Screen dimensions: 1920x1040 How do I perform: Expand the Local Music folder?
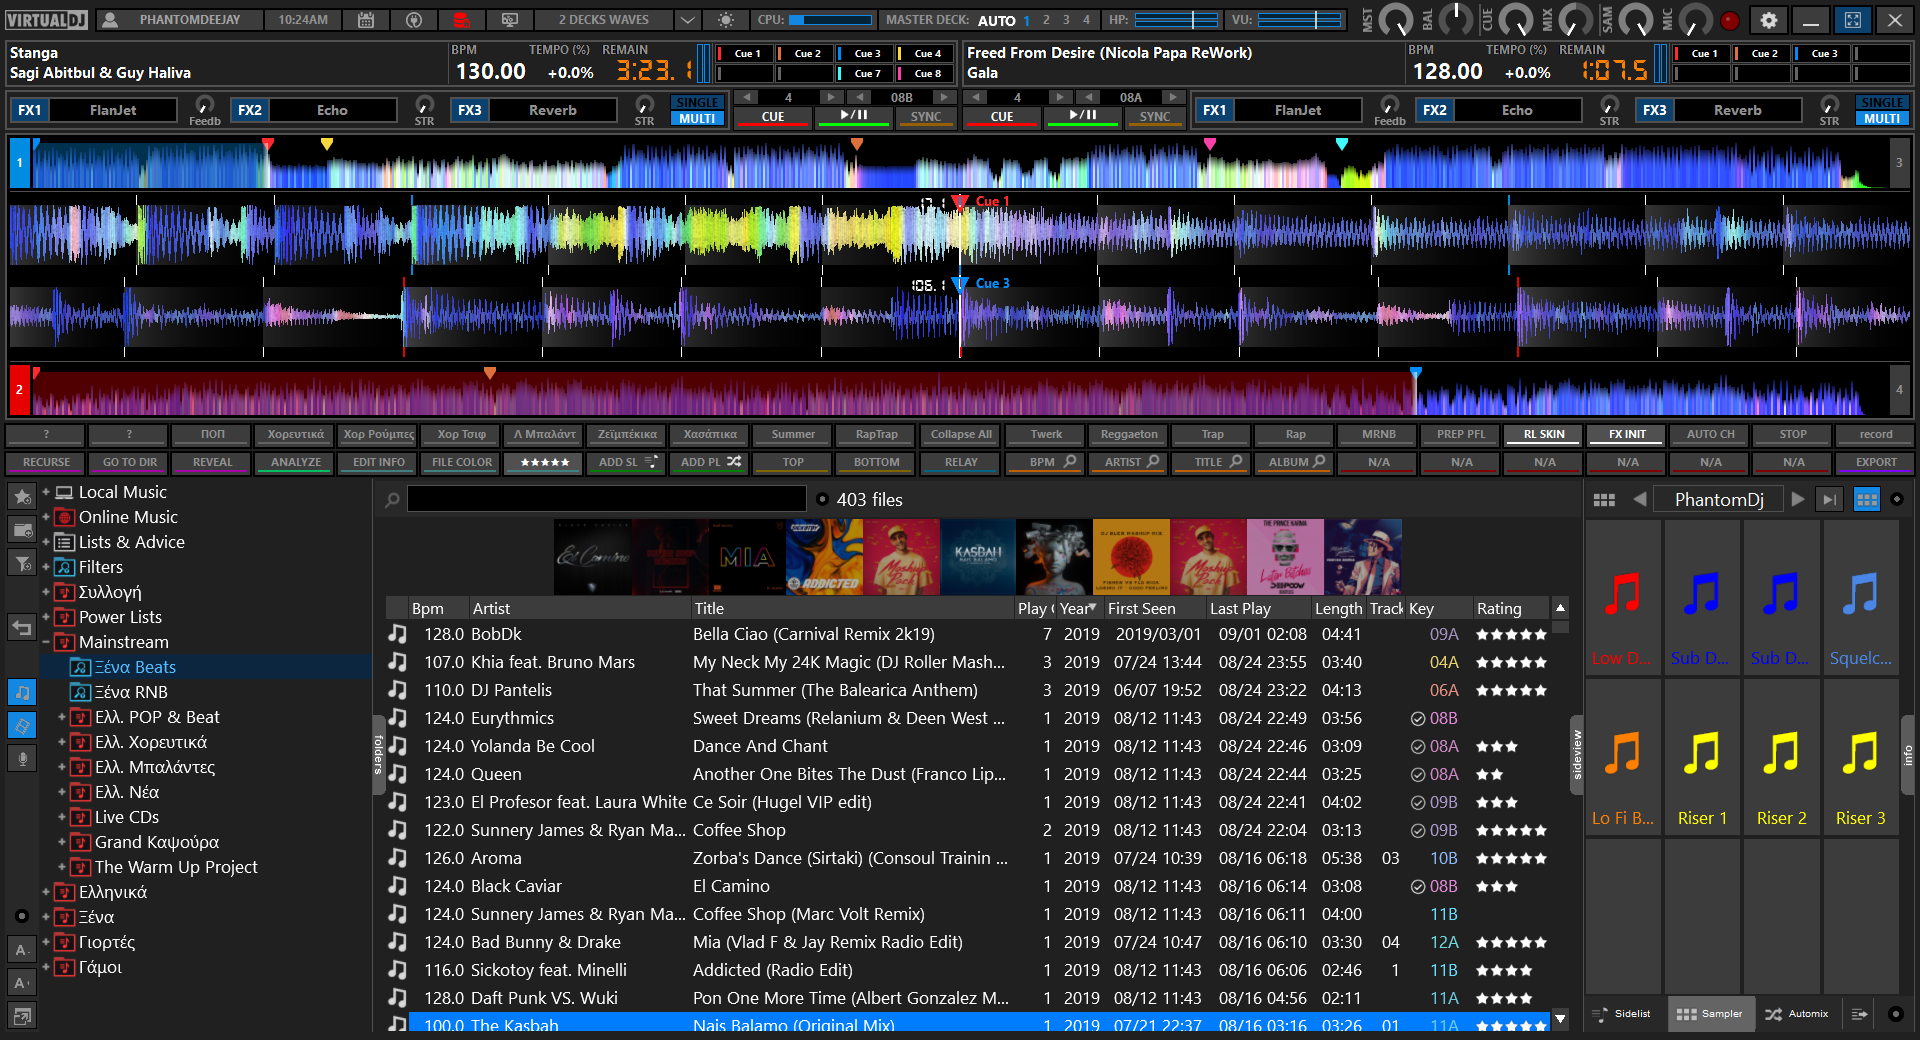46,492
